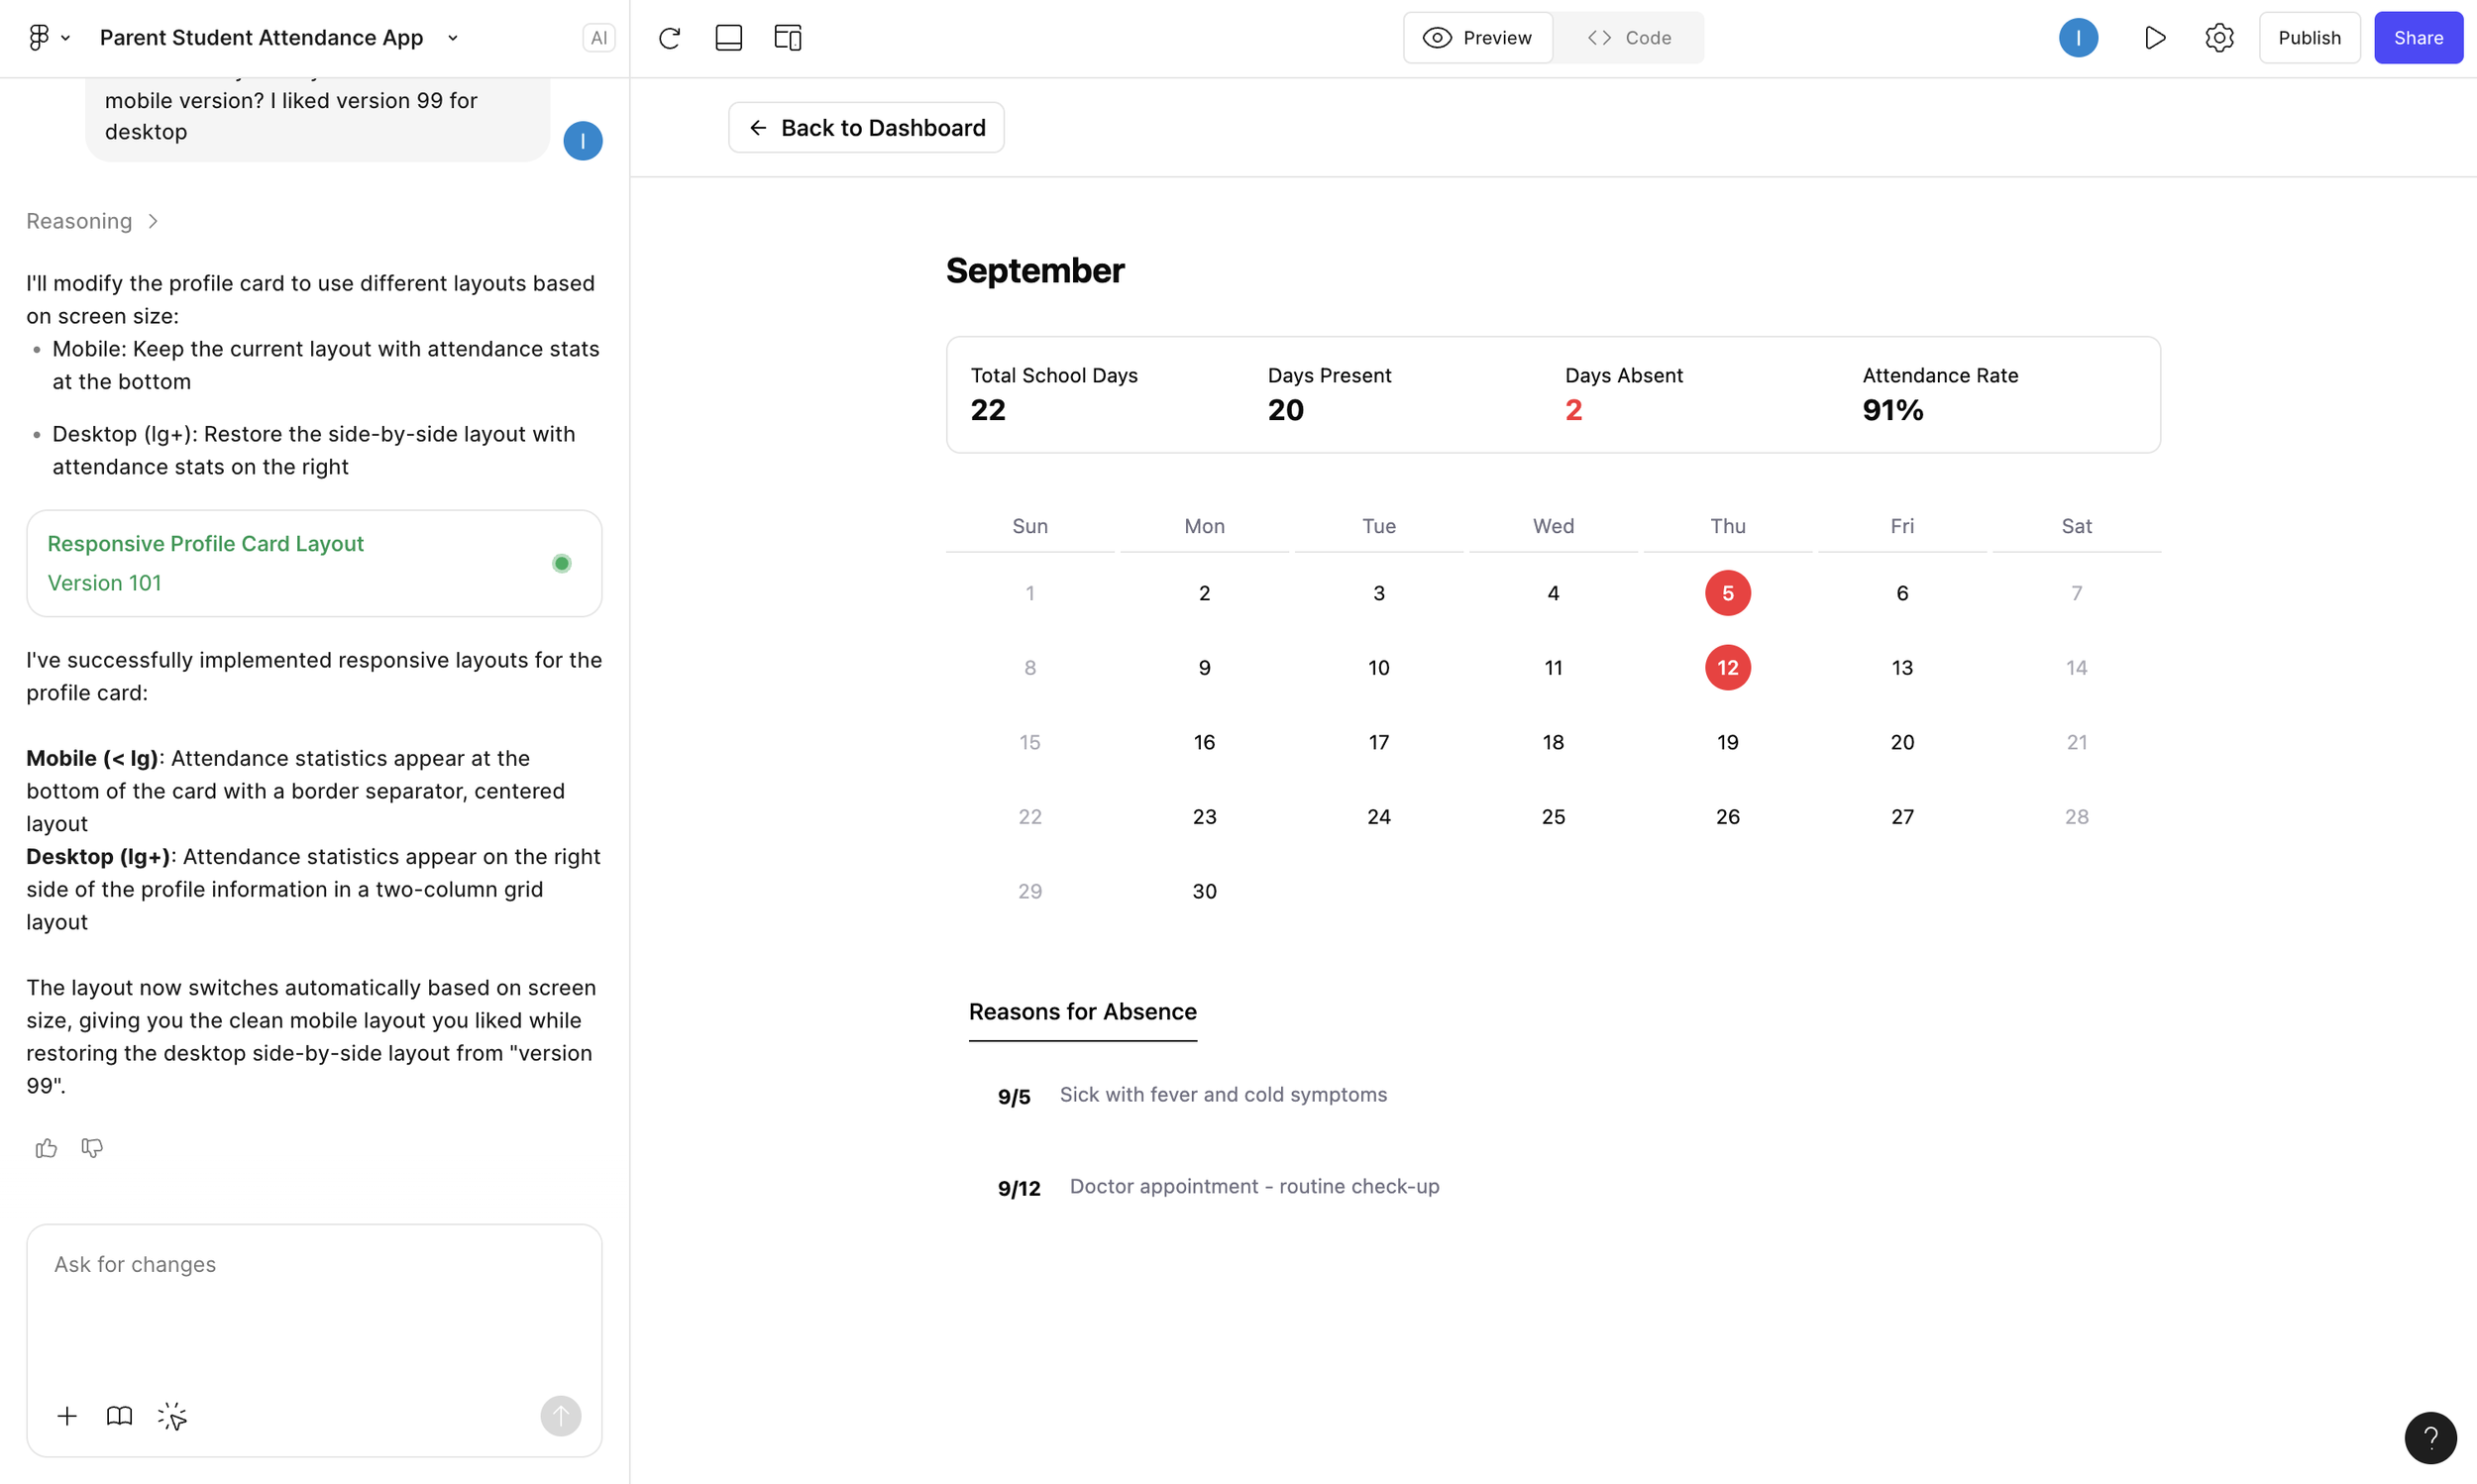Image resolution: width=2477 pixels, height=1484 pixels.
Task: Open the responsive device view icon
Action: (x=787, y=38)
